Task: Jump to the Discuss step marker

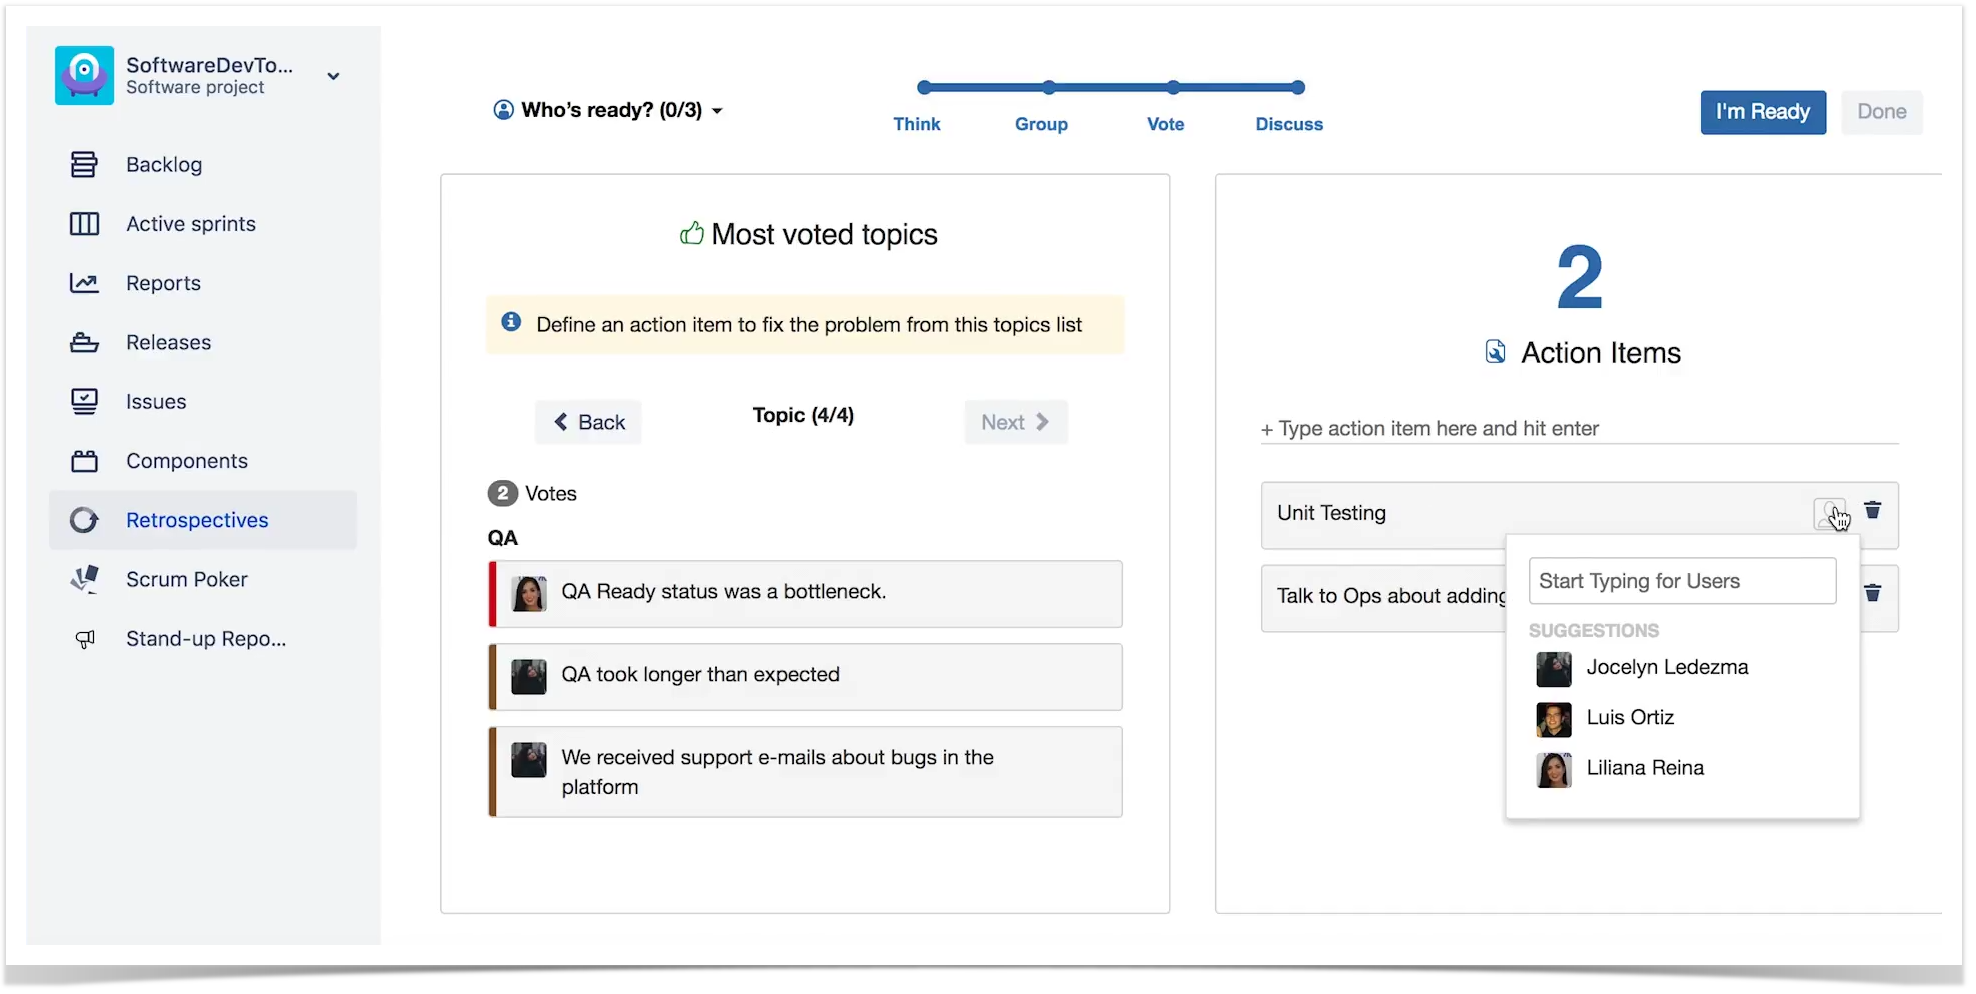Action: click(1297, 88)
